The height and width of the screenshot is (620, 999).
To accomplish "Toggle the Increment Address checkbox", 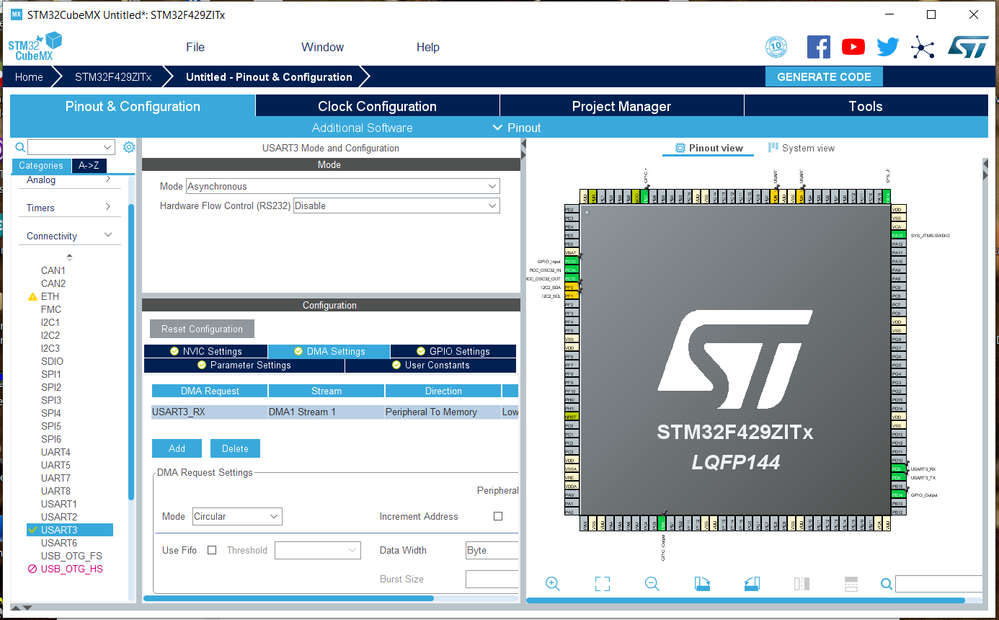I will click(498, 516).
